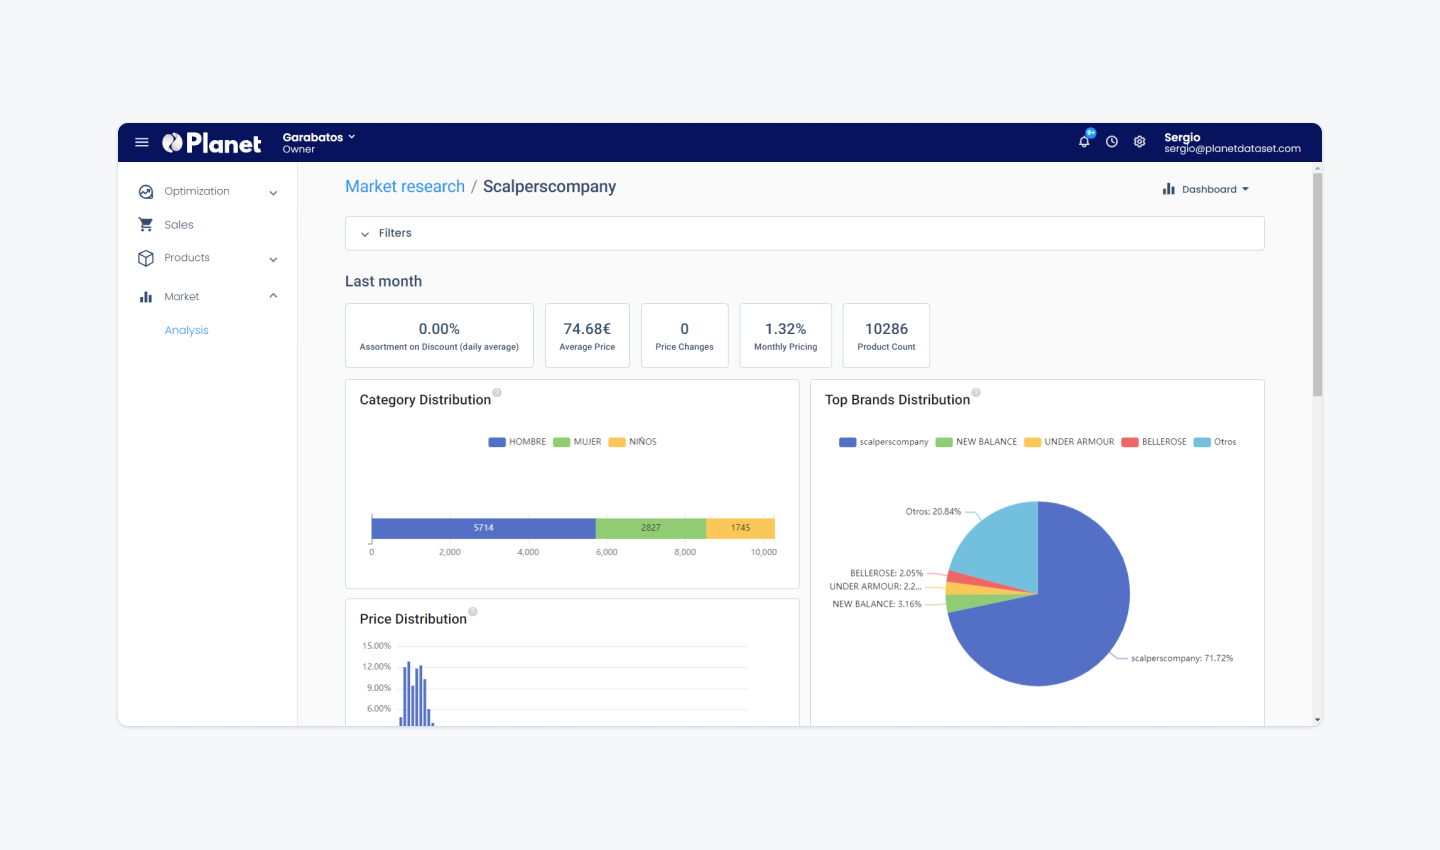
Task: Toggle the HOMBRE legend swatch
Action: (x=497, y=442)
